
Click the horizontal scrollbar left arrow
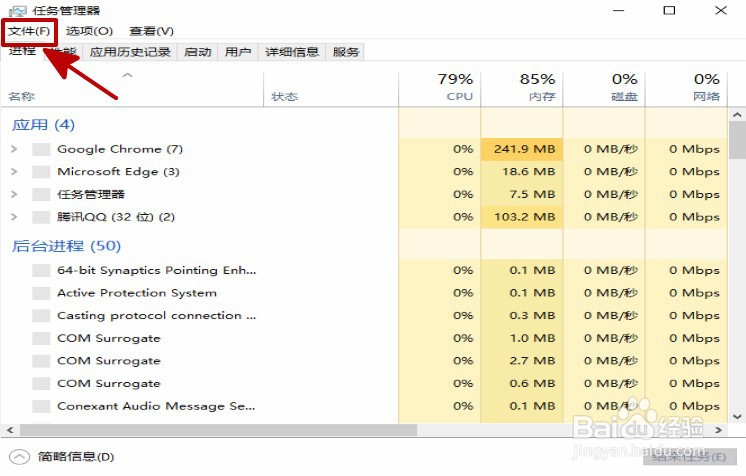pos(10,430)
